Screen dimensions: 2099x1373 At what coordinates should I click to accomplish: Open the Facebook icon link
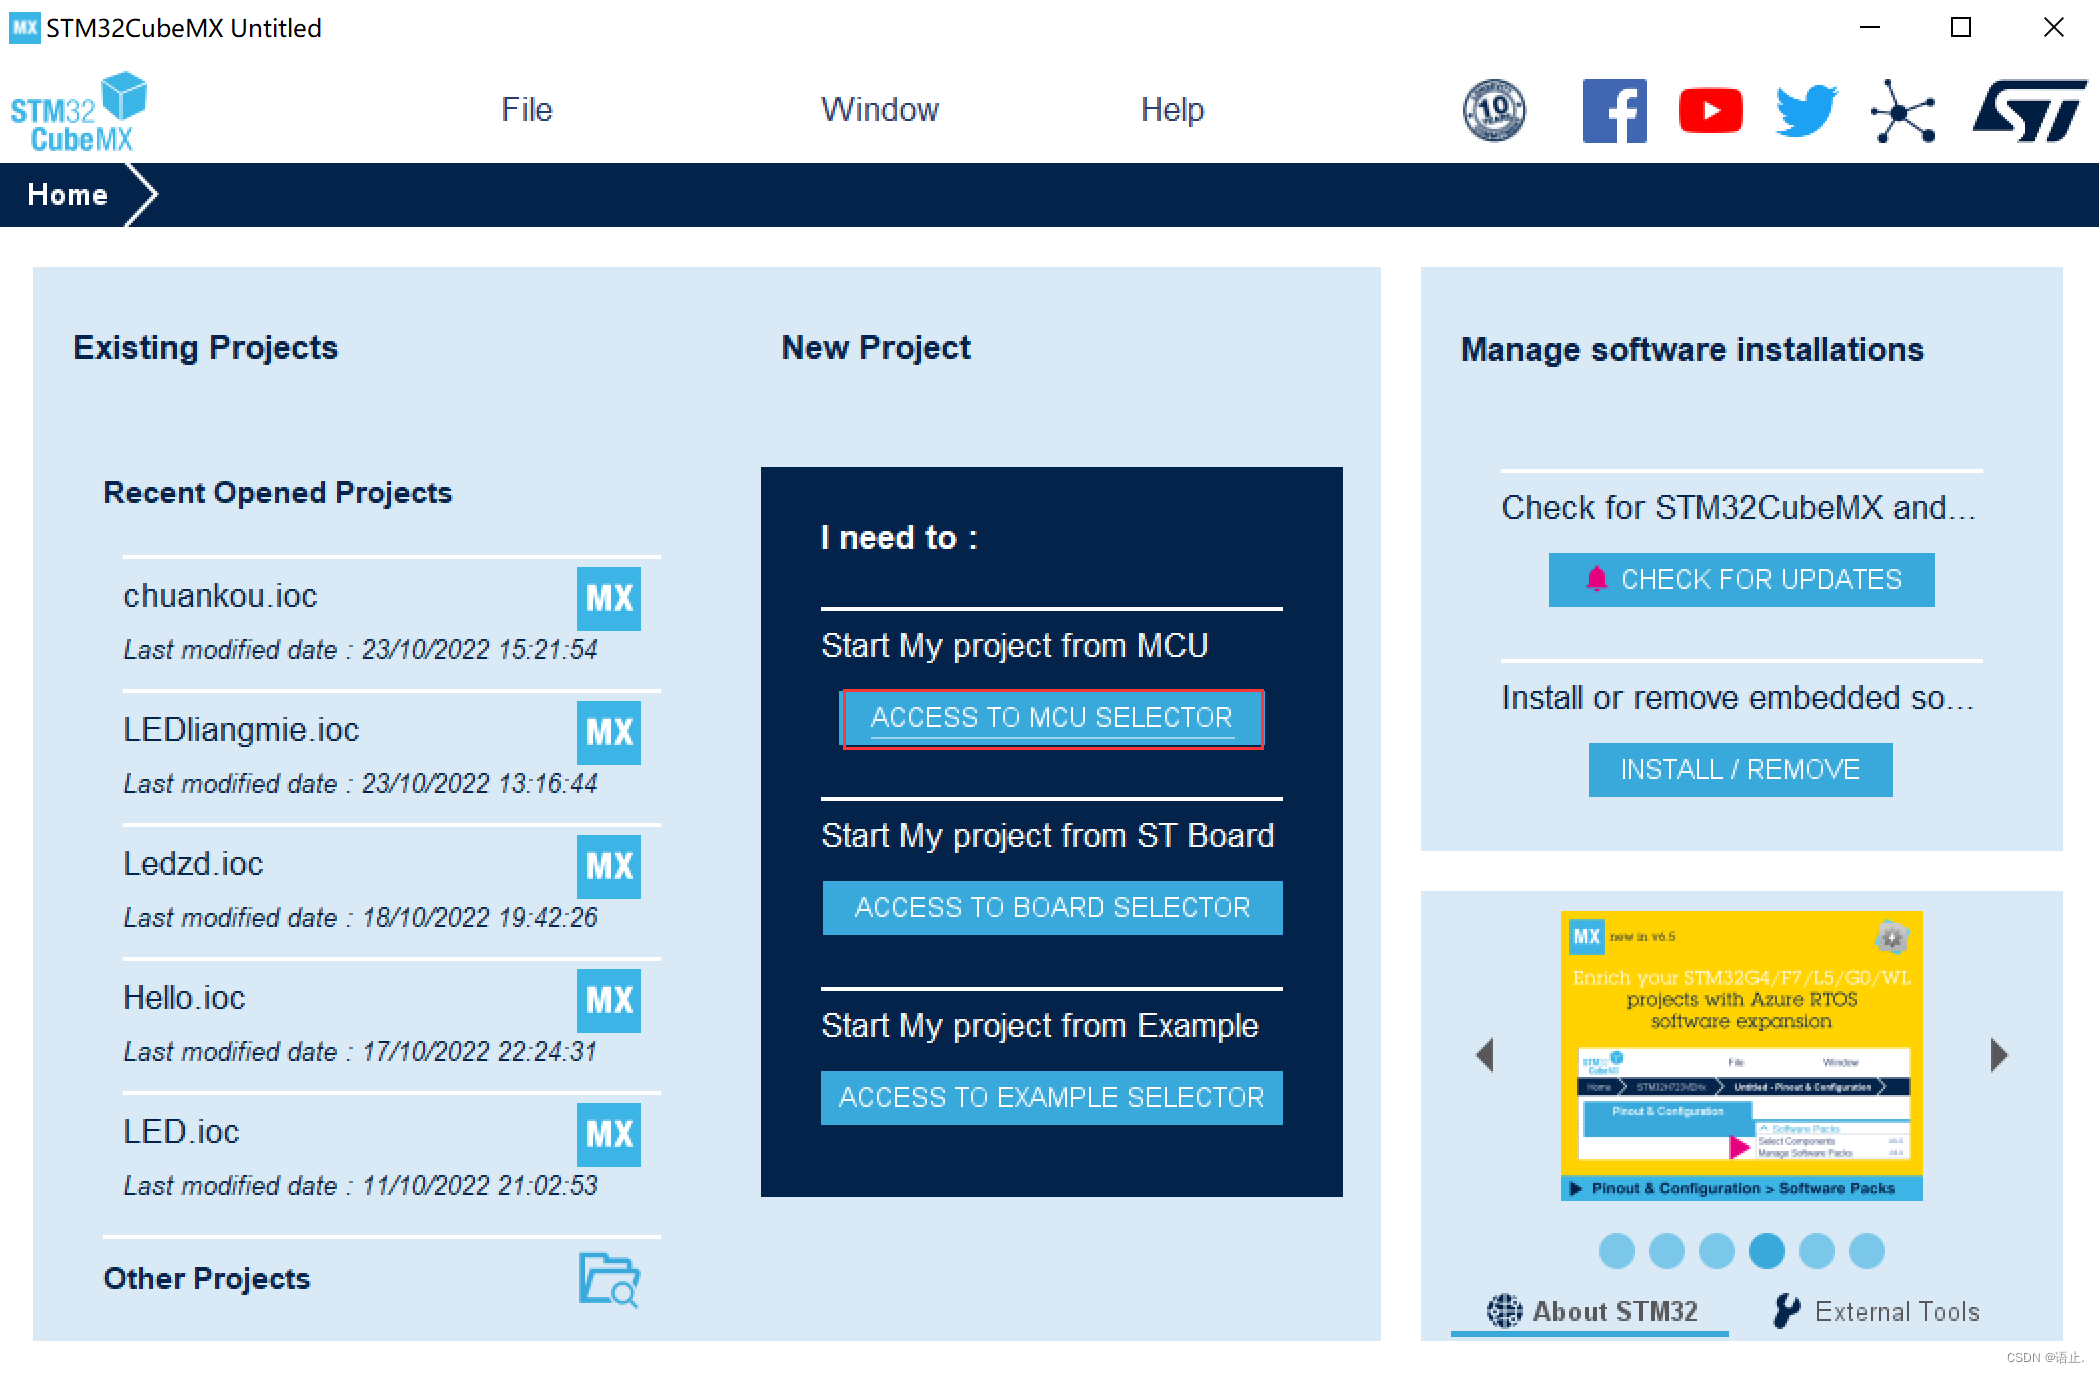pos(1613,111)
